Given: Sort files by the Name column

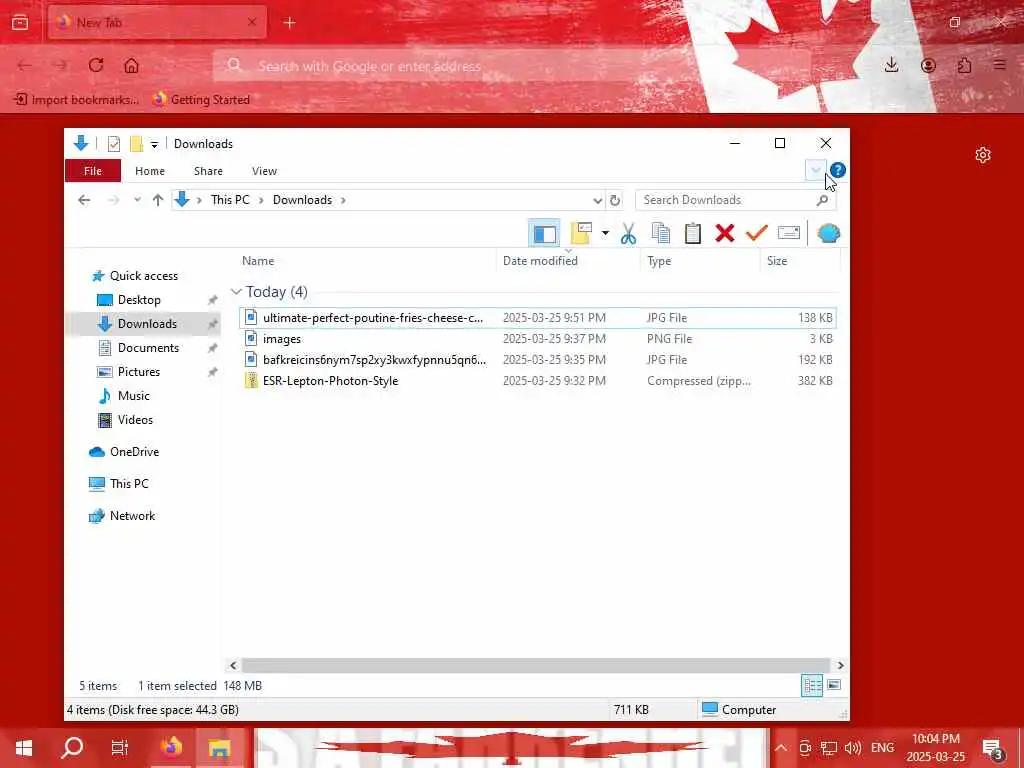Looking at the screenshot, I should (x=258, y=261).
